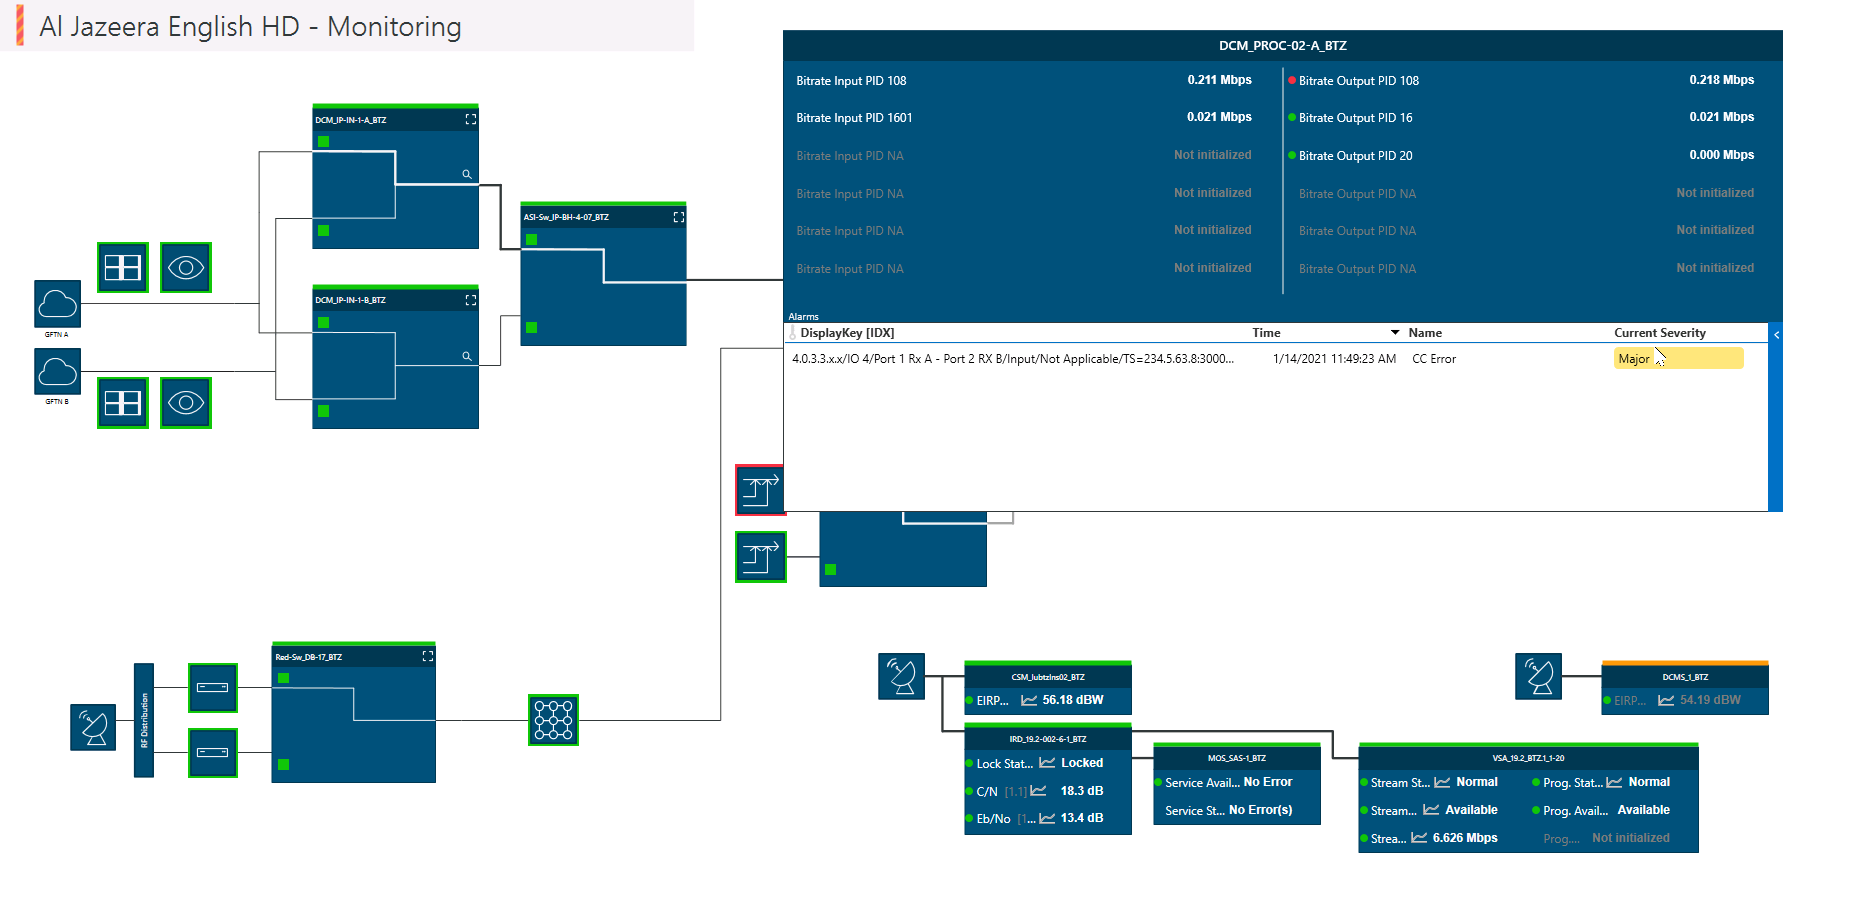
Task: Click top green status square in DCM_IP-IN-1-A_BTZ
Action: (x=323, y=142)
